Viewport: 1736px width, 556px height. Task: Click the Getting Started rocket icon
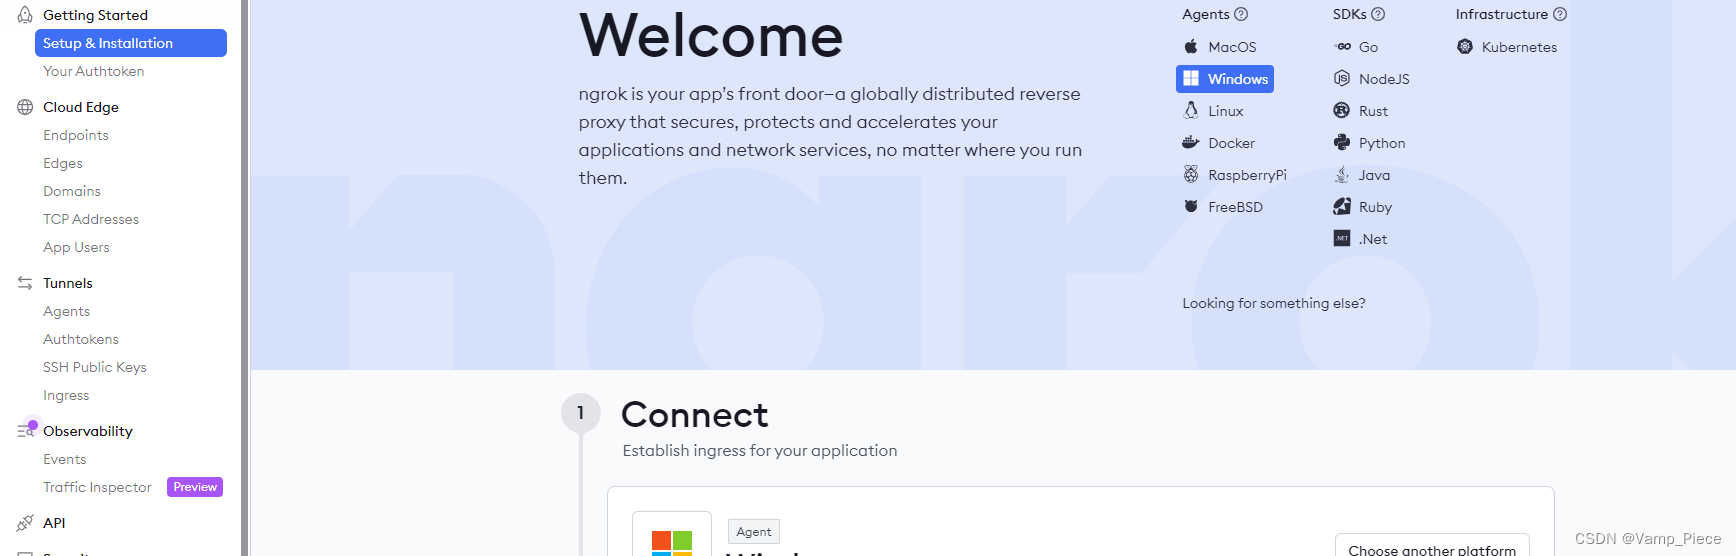click(25, 15)
